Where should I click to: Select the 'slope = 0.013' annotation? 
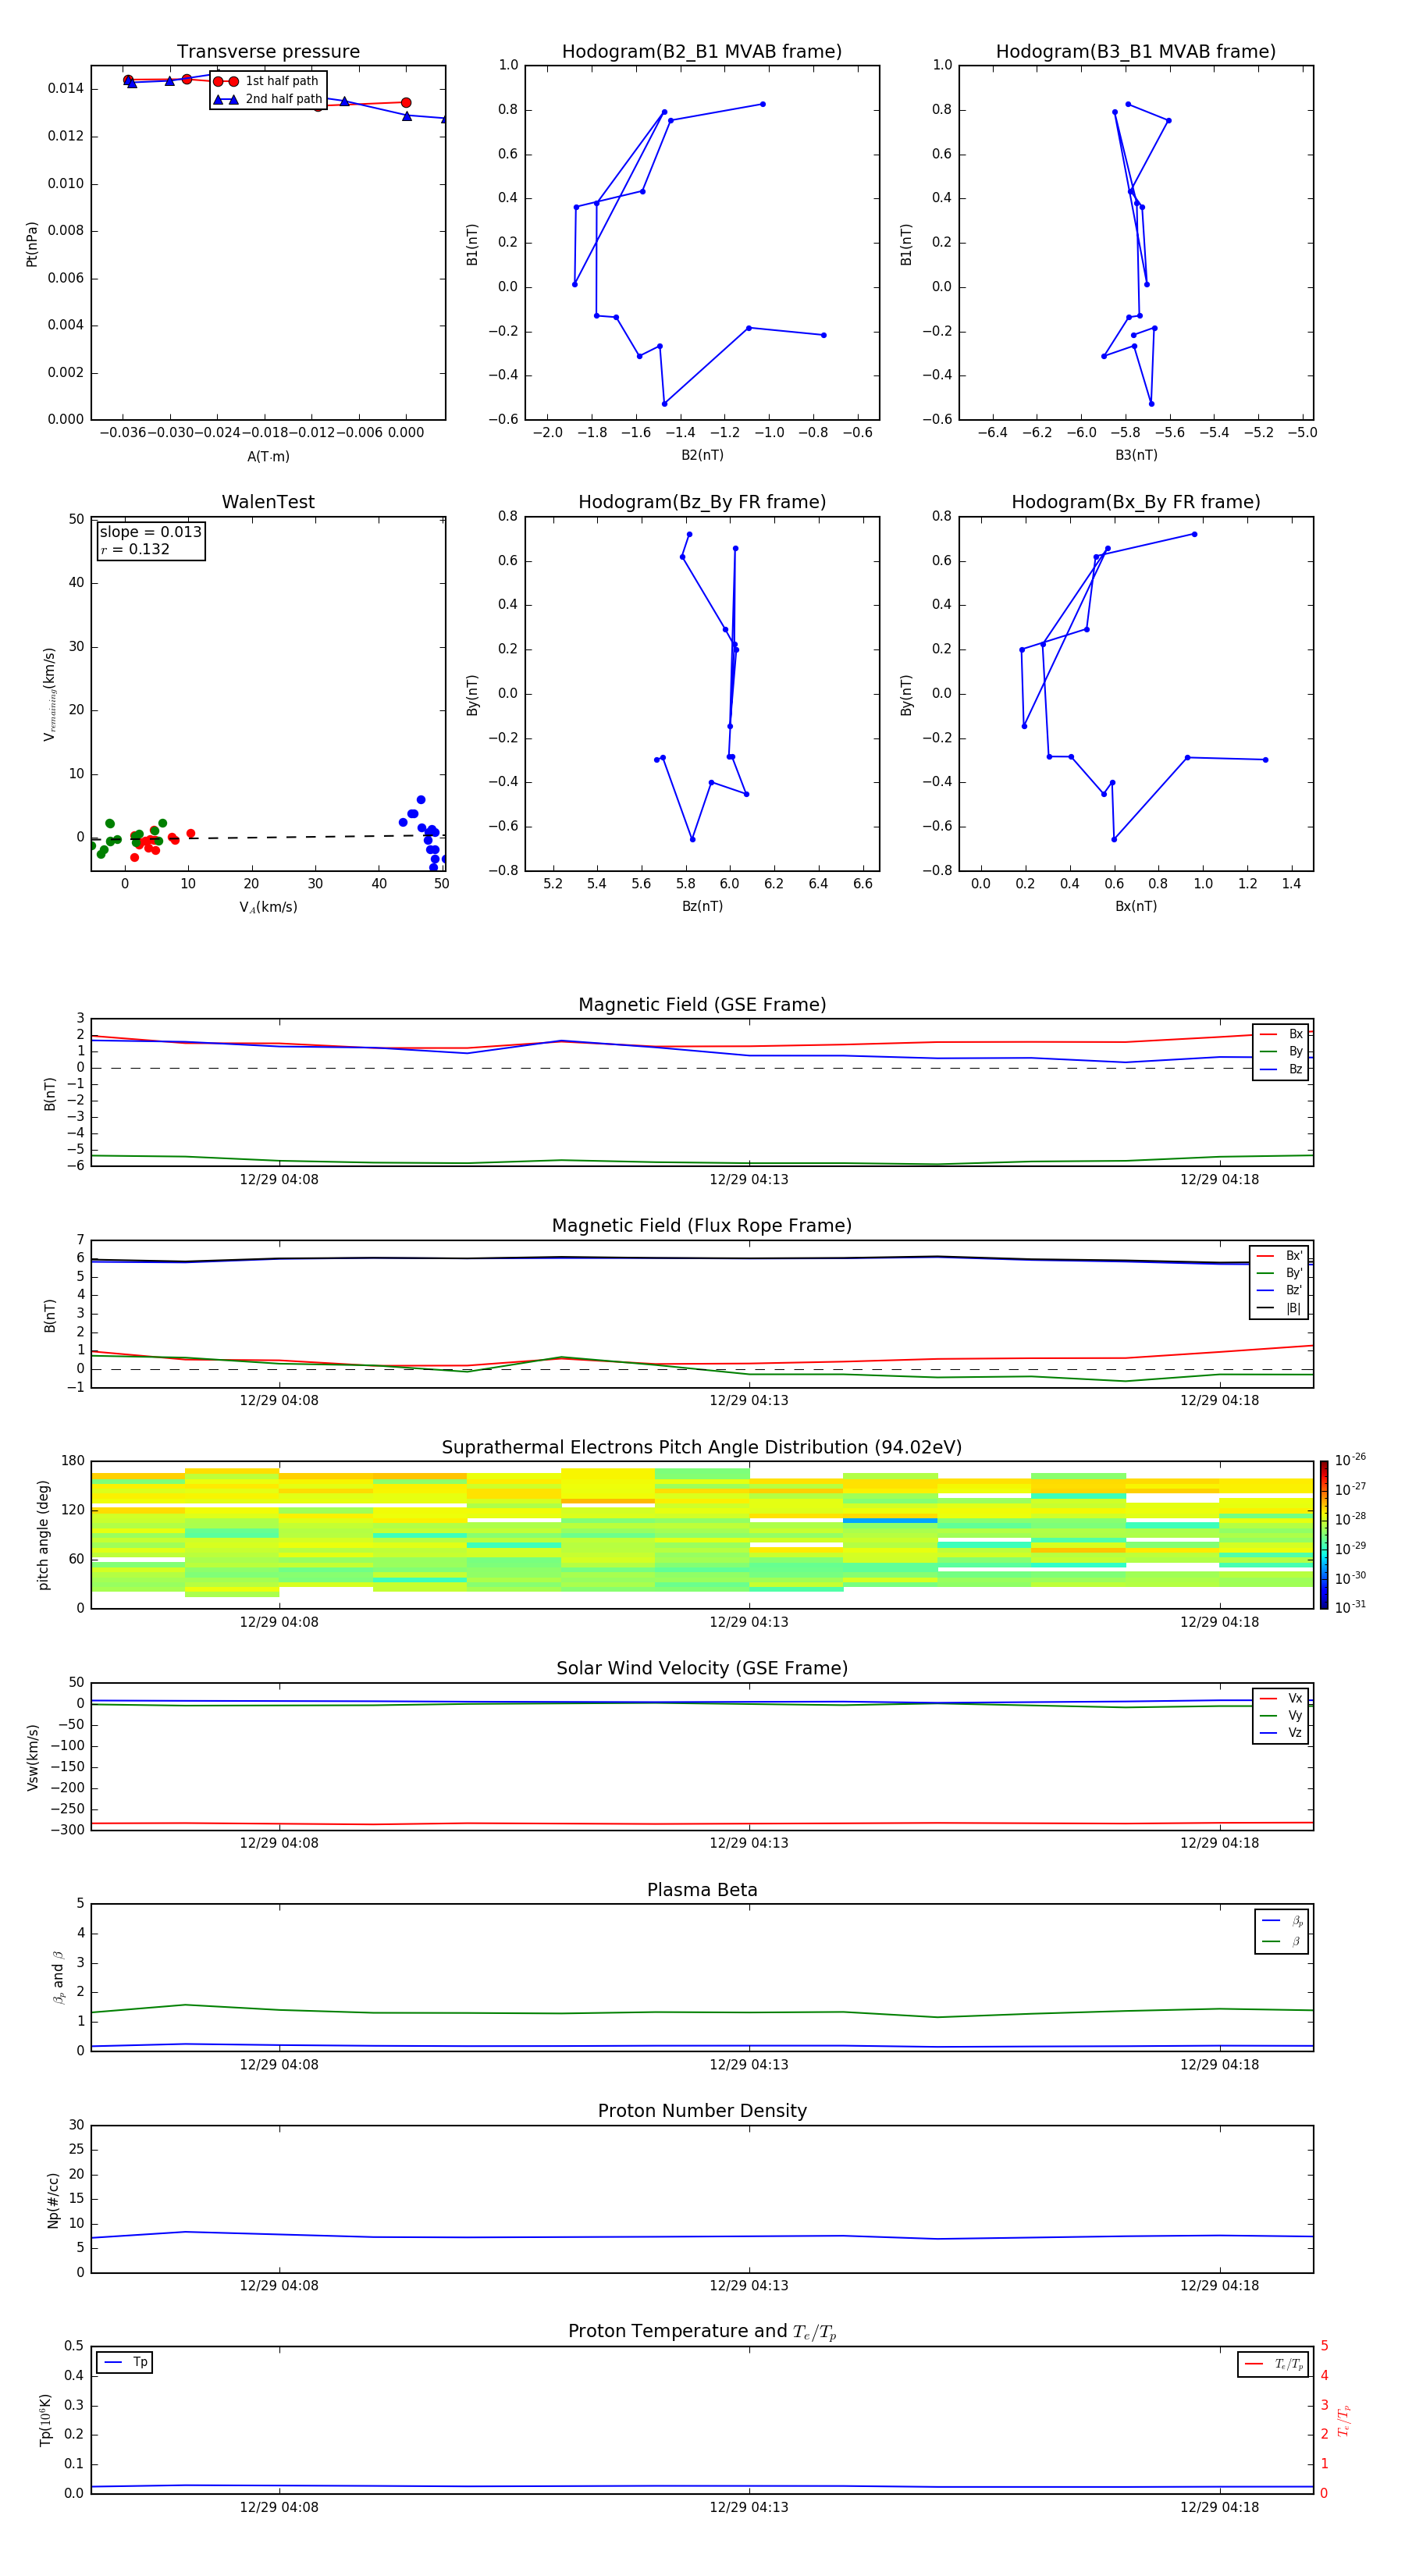coord(150,532)
